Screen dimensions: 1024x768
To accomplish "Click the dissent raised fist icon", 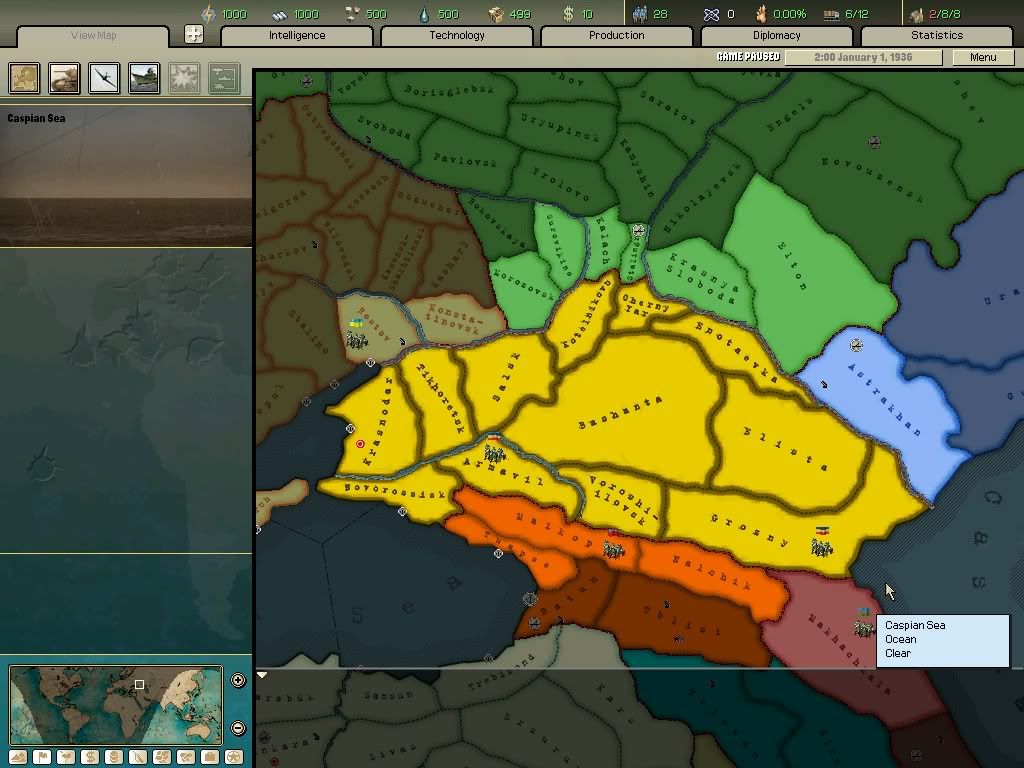I will pos(761,14).
